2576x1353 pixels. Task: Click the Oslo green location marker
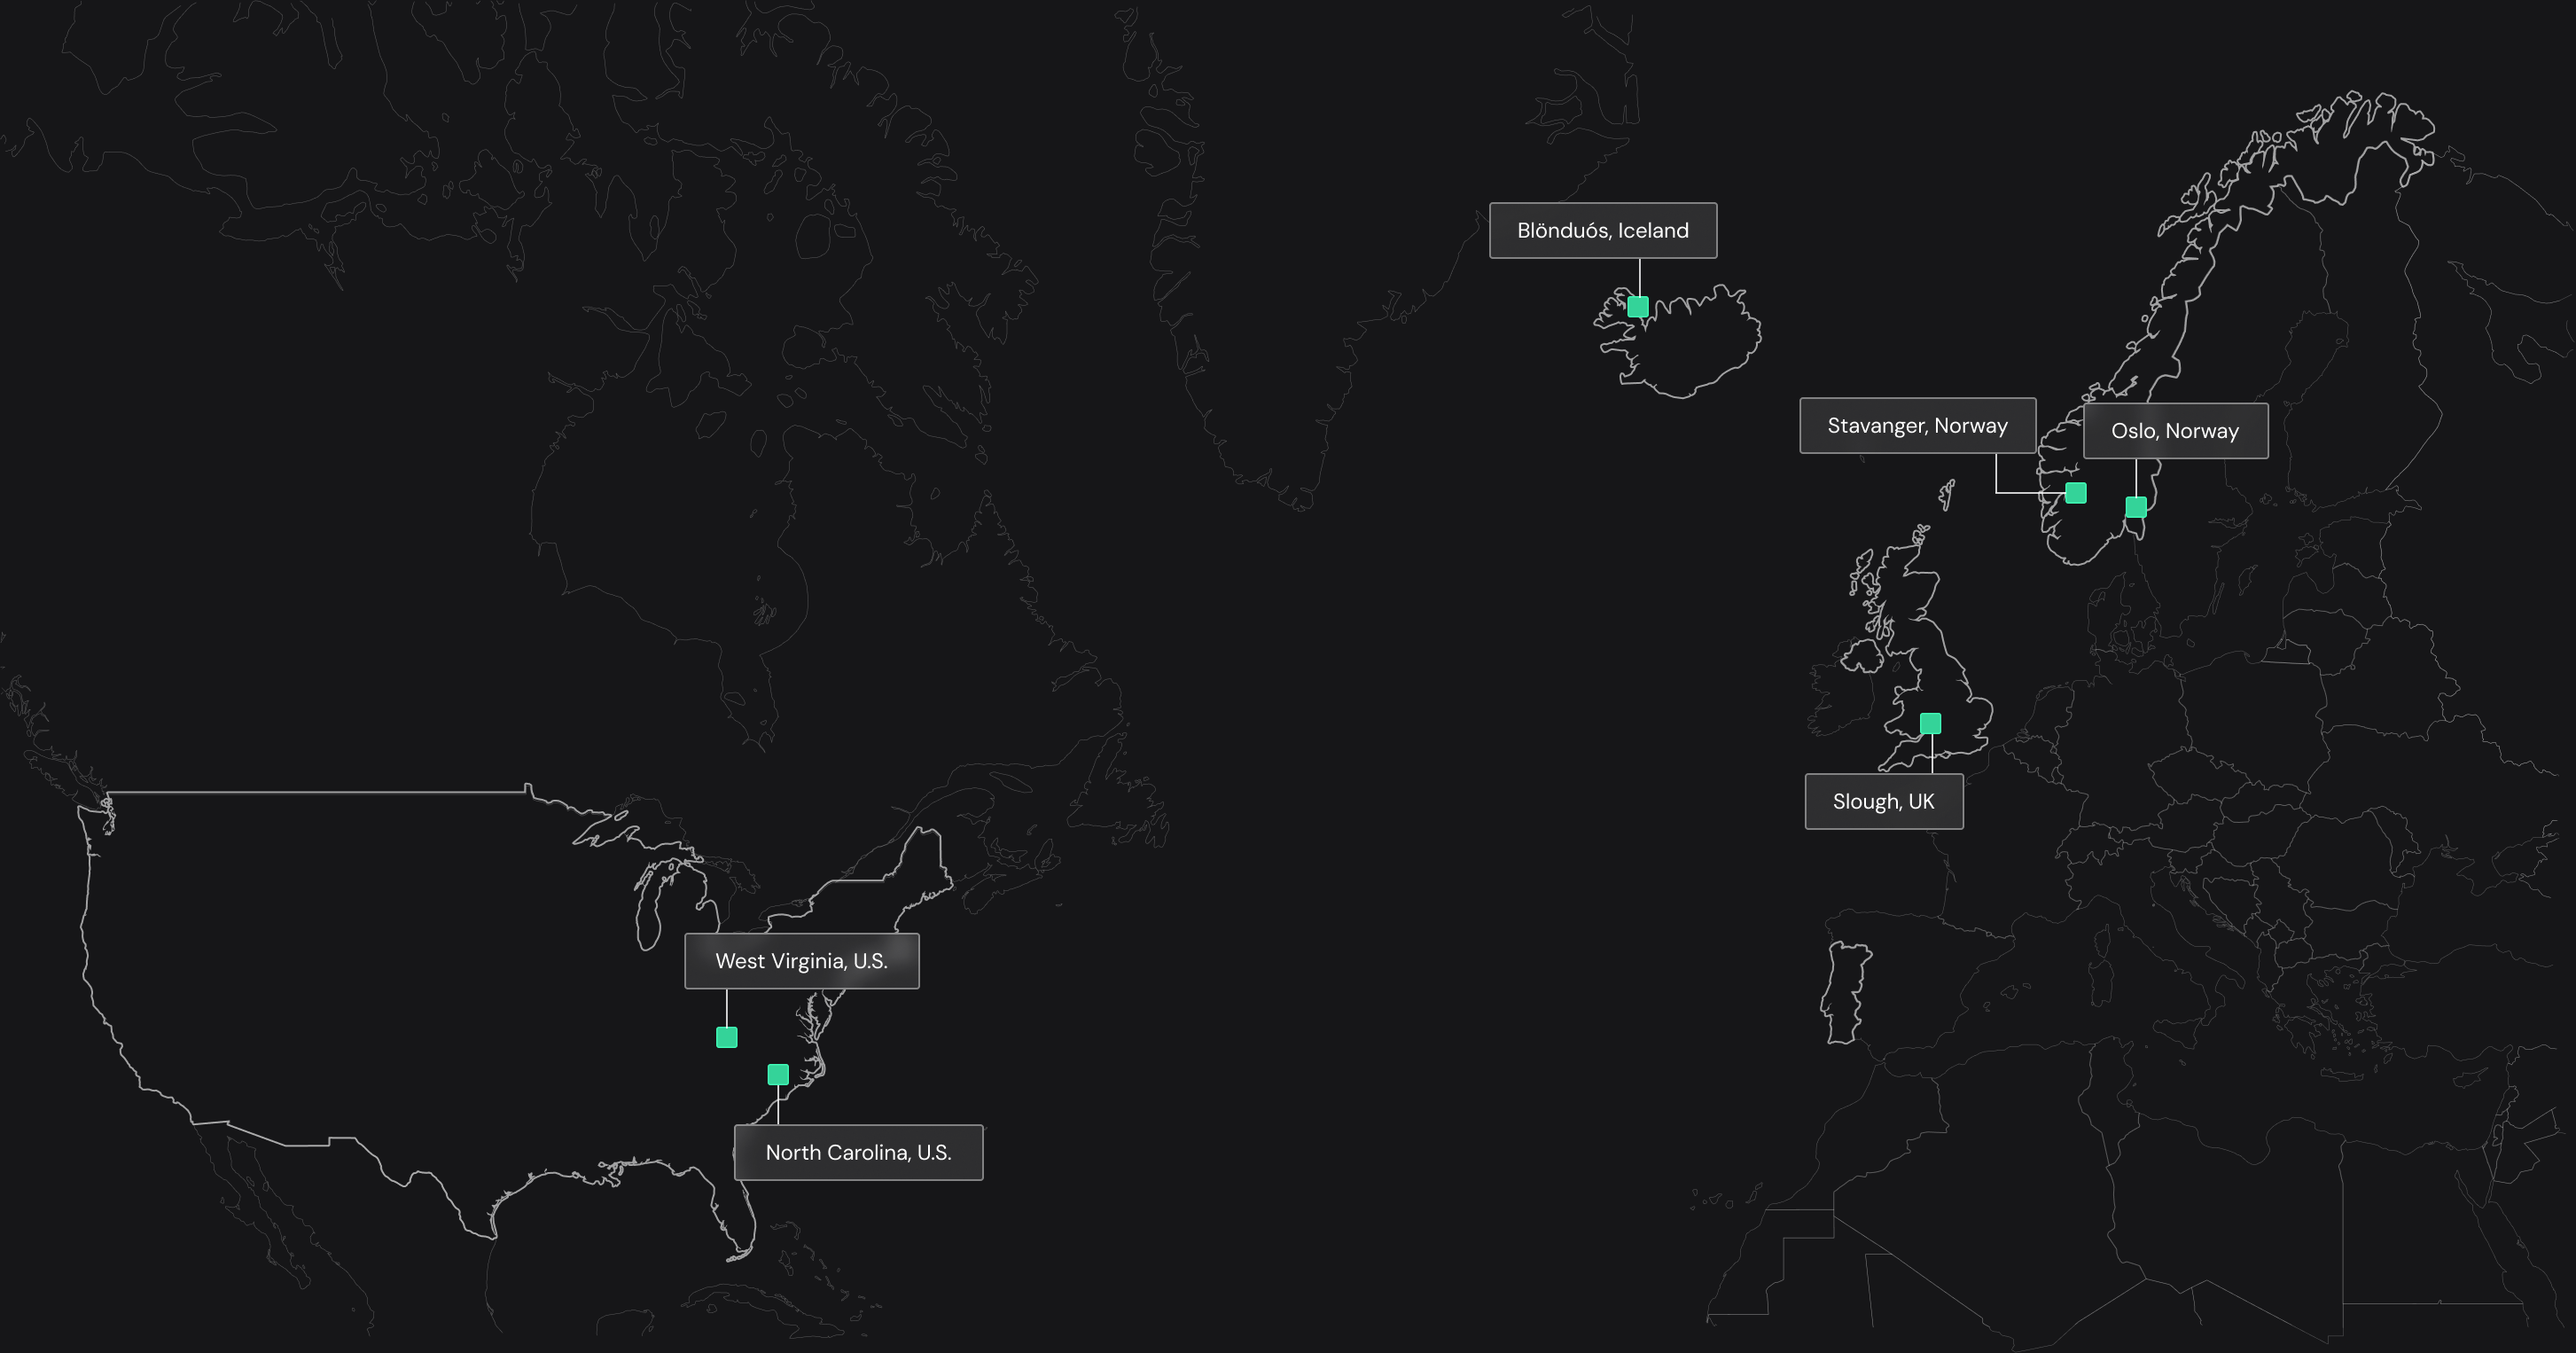tap(2136, 507)
